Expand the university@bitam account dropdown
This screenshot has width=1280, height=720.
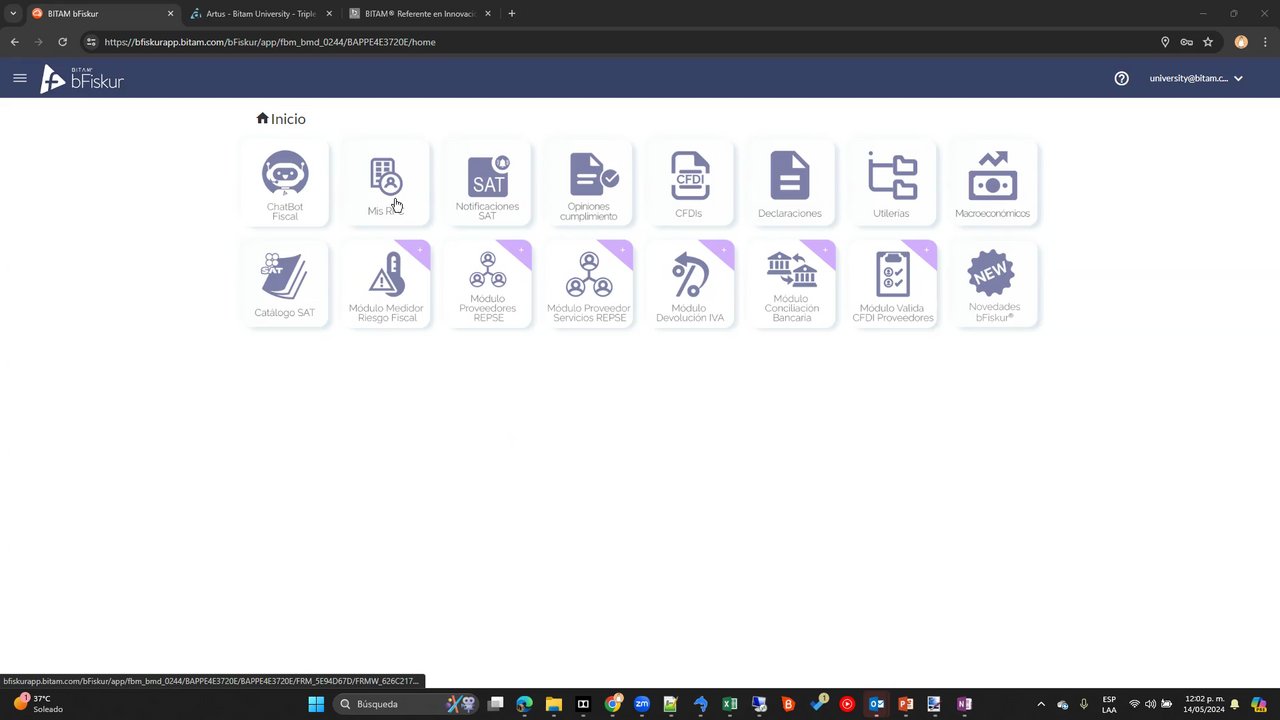click(x=1196, y=78)
